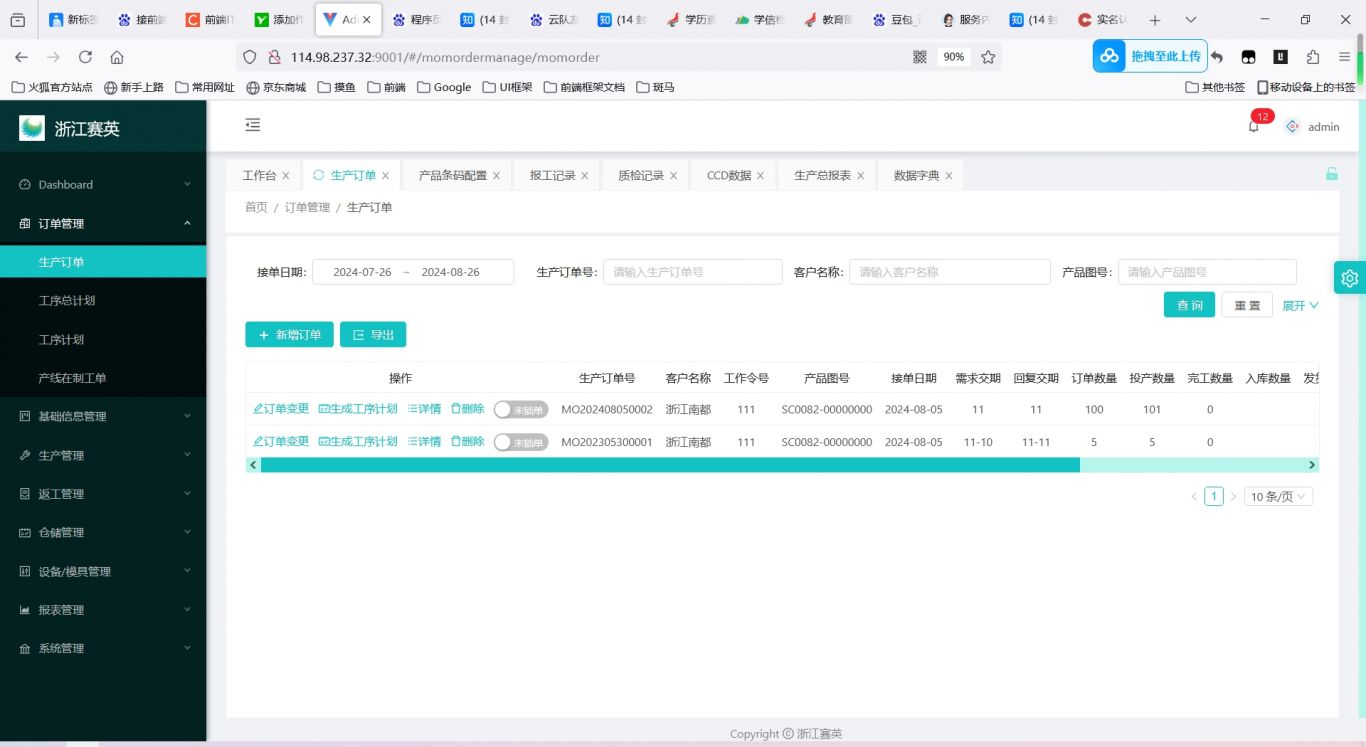Close the 质检记录 tab
Viewport: 1366px width, 747px height.
(x=673, y=176)
